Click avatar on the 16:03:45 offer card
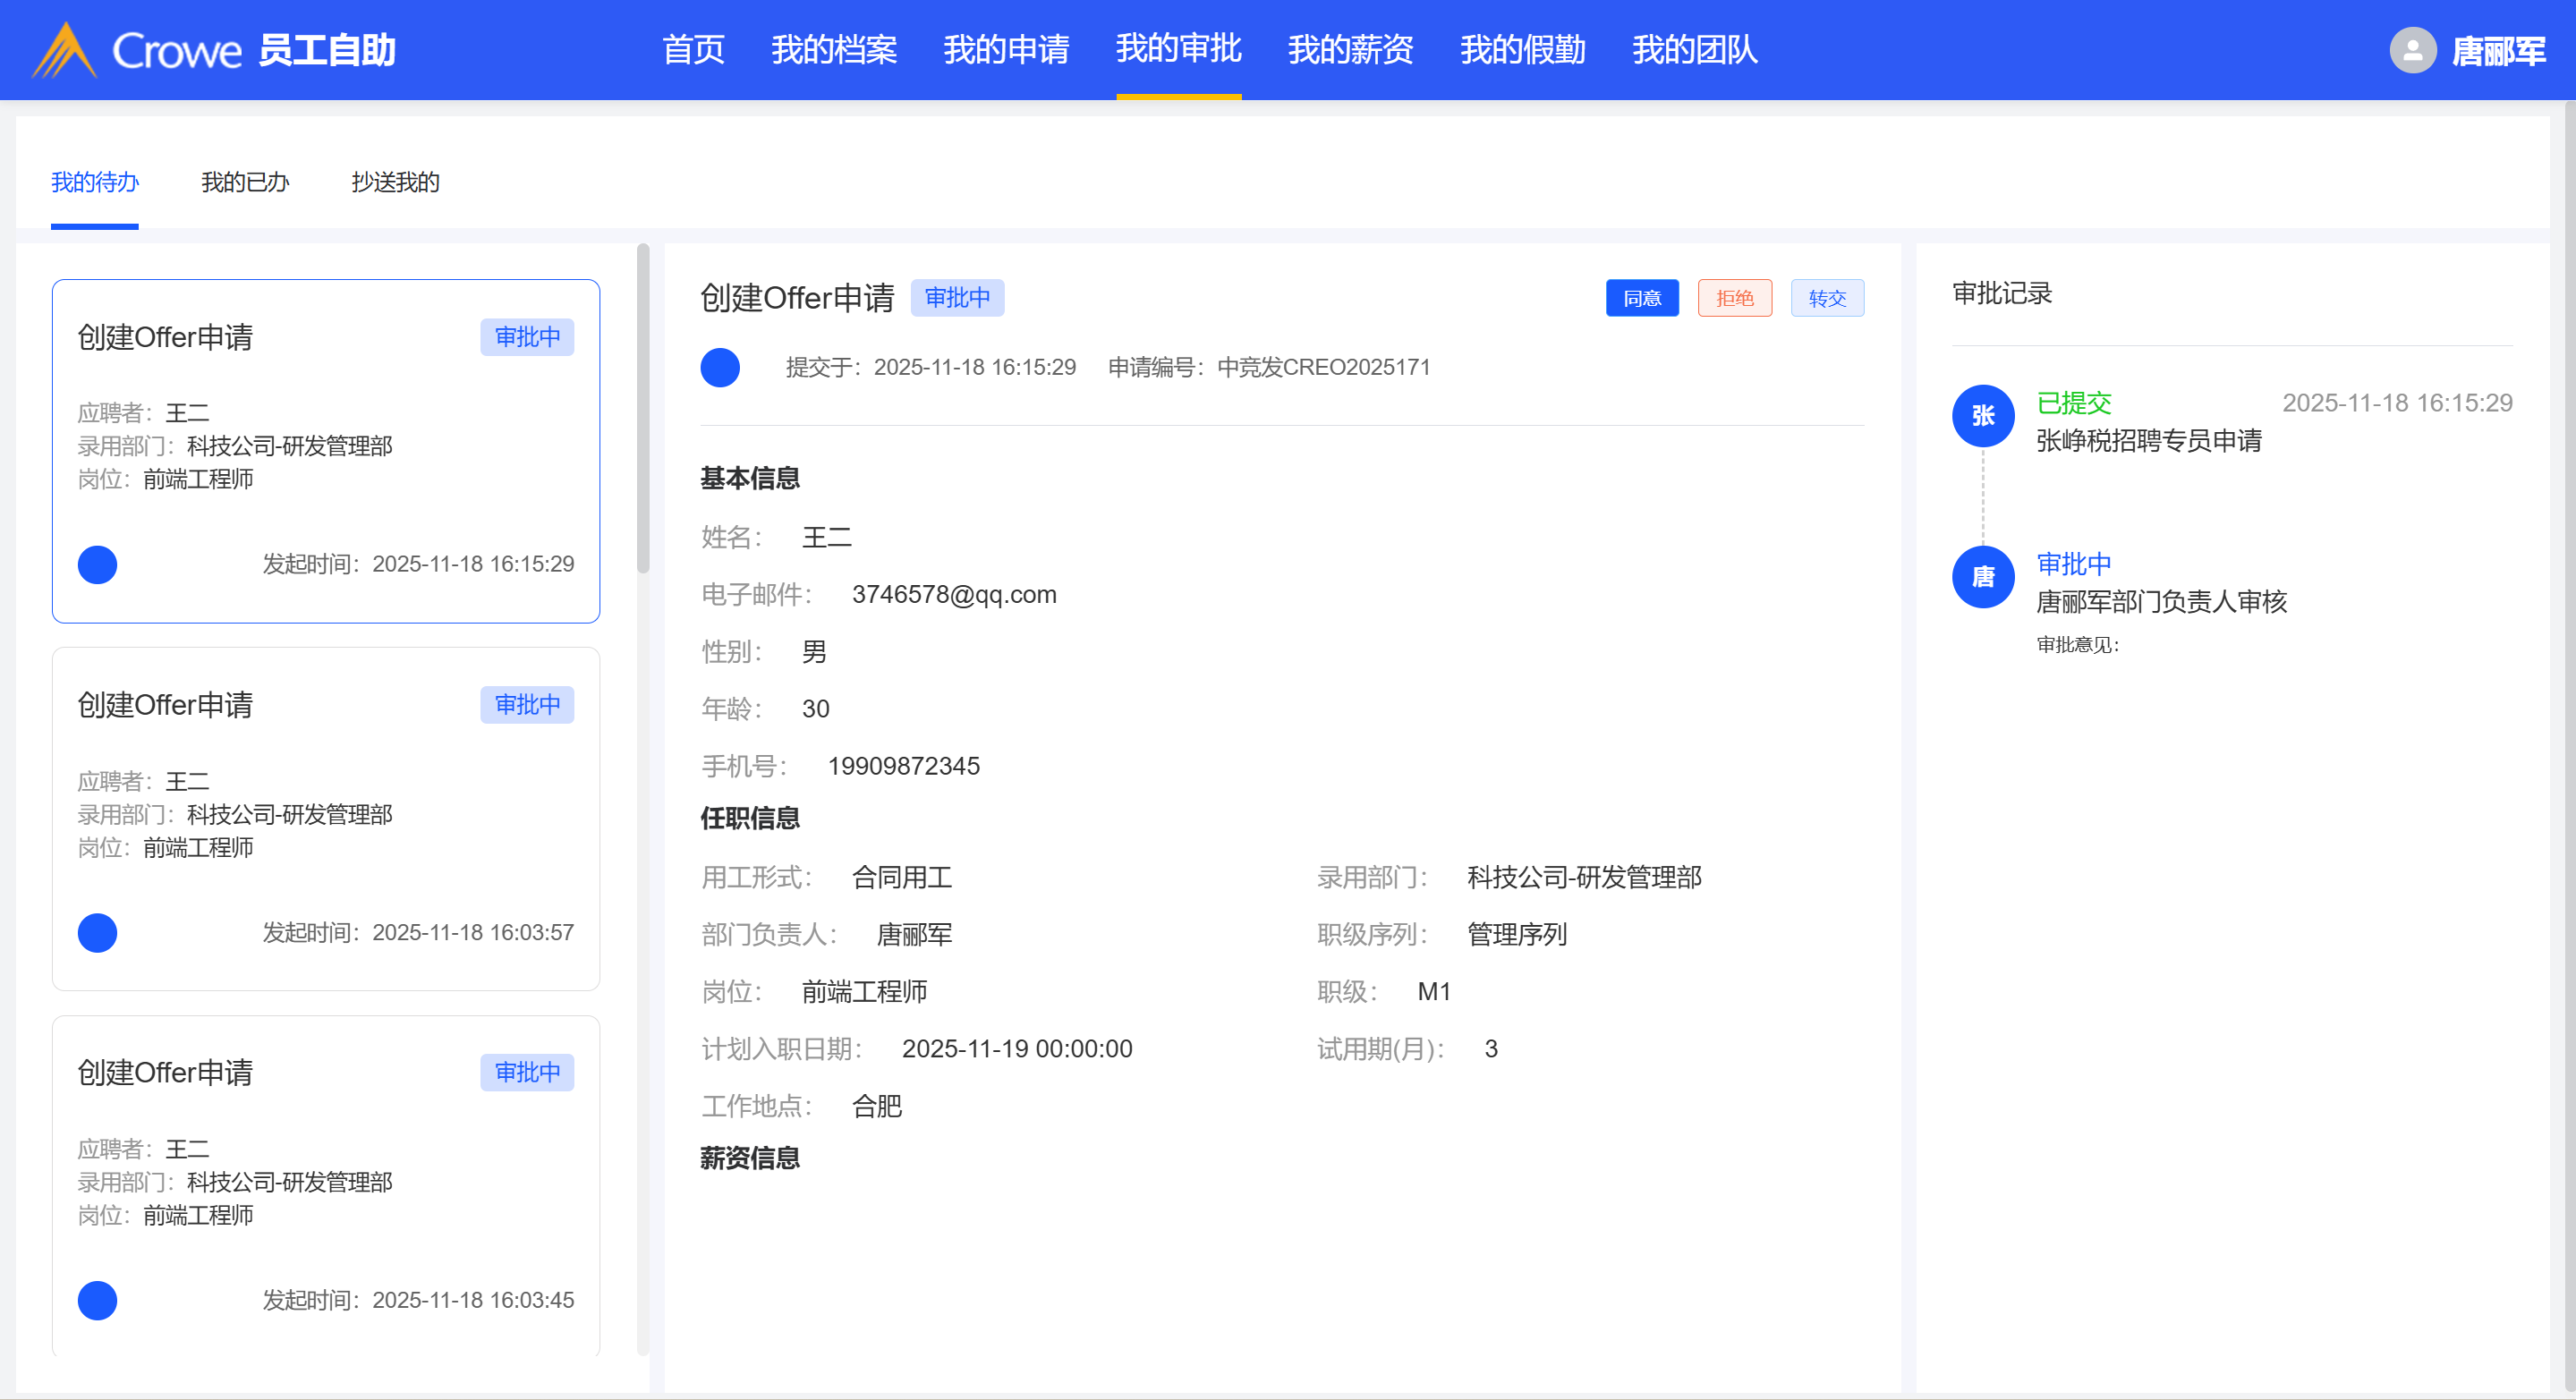 tap(97, 1301)
